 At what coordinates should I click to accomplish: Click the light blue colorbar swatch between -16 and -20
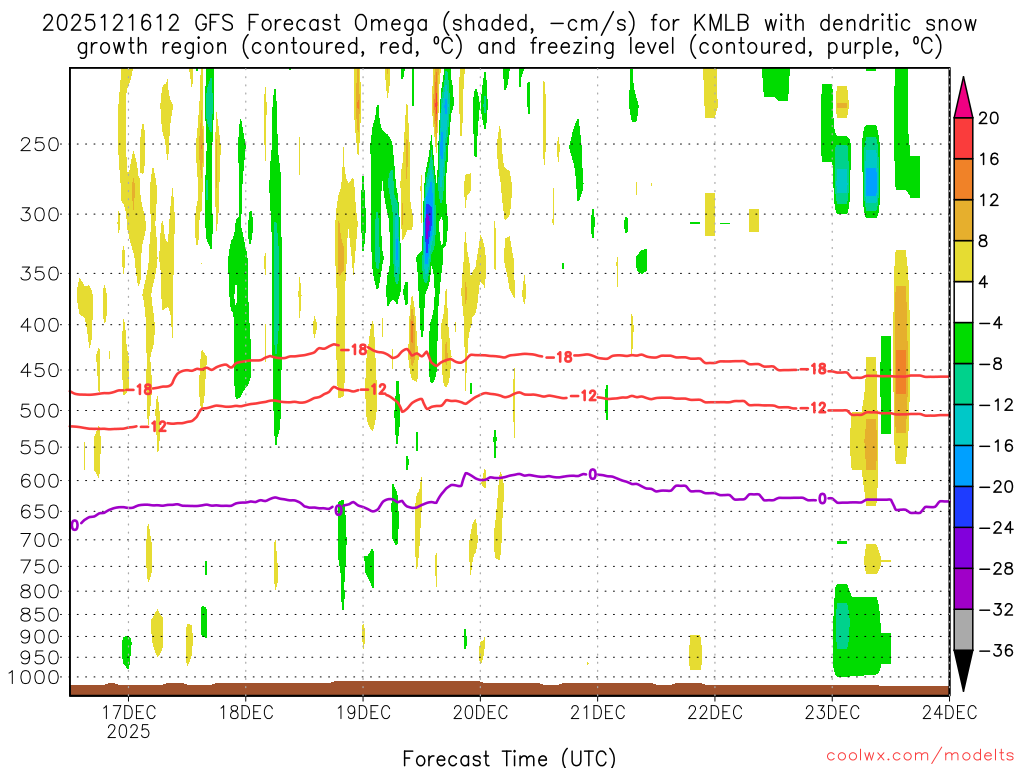[x=963, y=466]
